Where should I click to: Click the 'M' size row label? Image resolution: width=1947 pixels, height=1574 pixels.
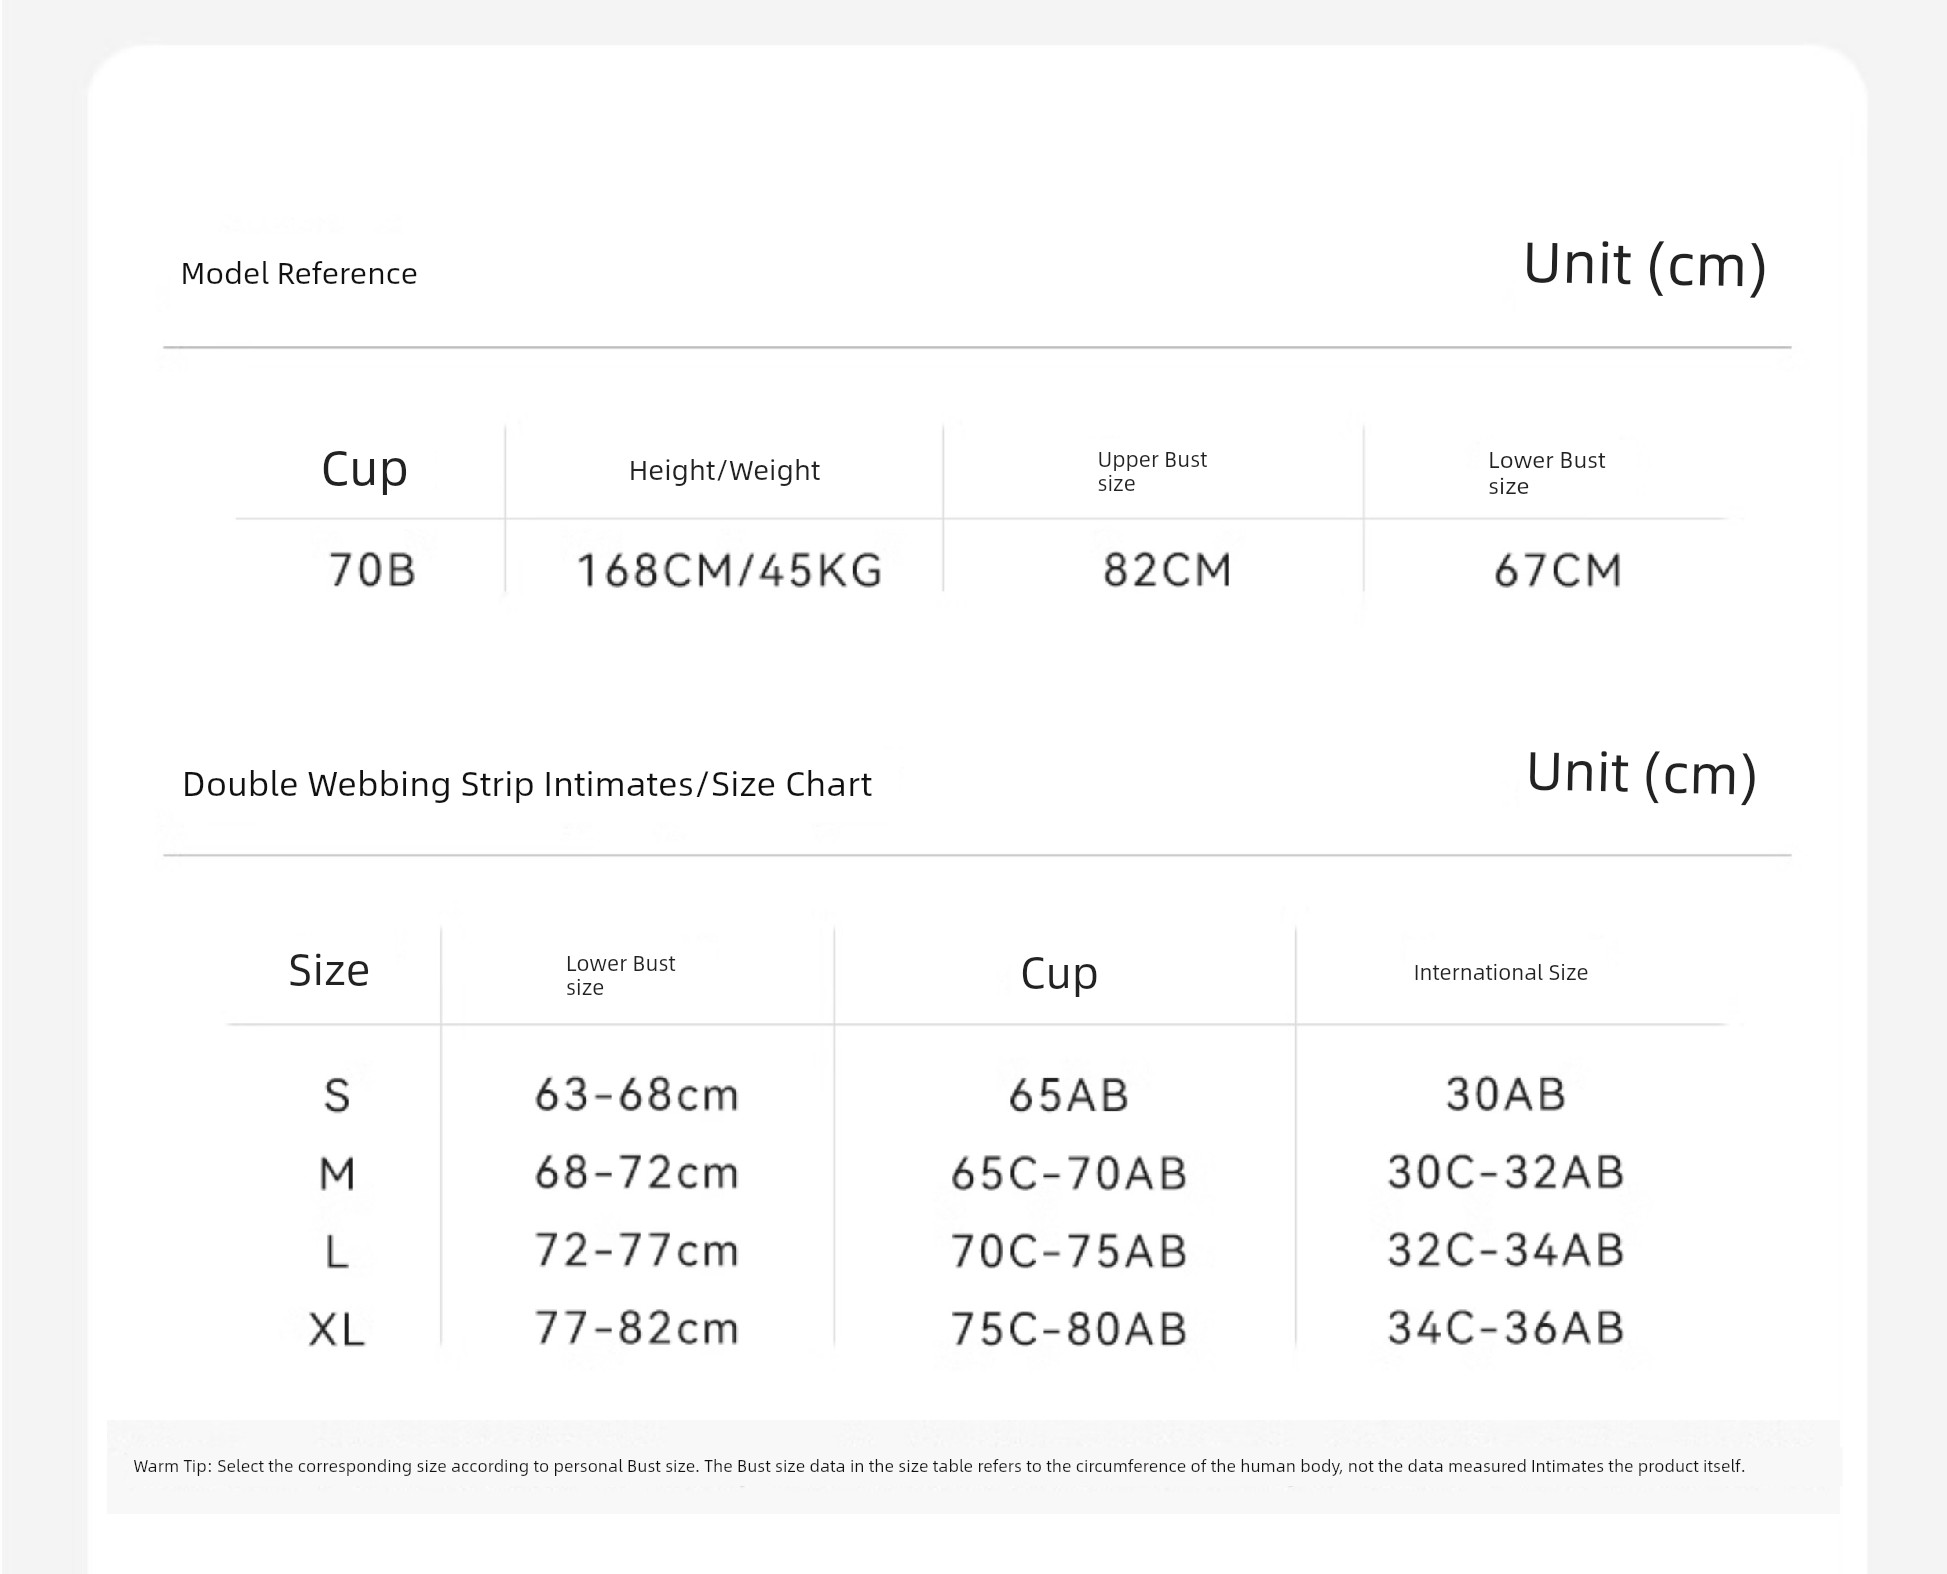337,1173
